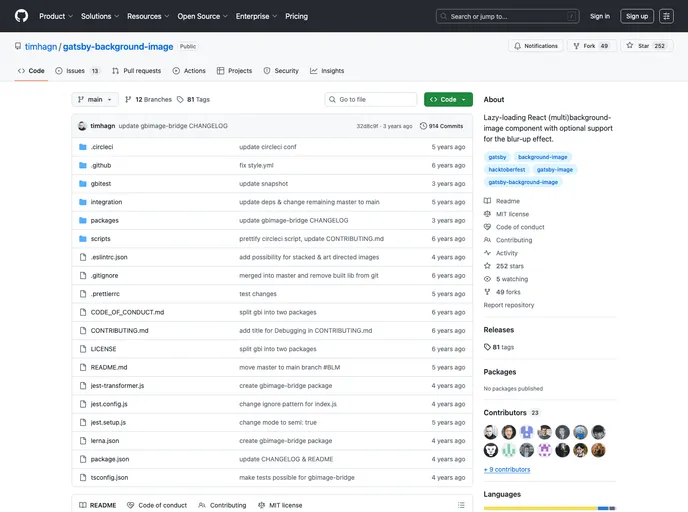
Task: Expand the Open Source menu
Action: (x=202, y=16)
